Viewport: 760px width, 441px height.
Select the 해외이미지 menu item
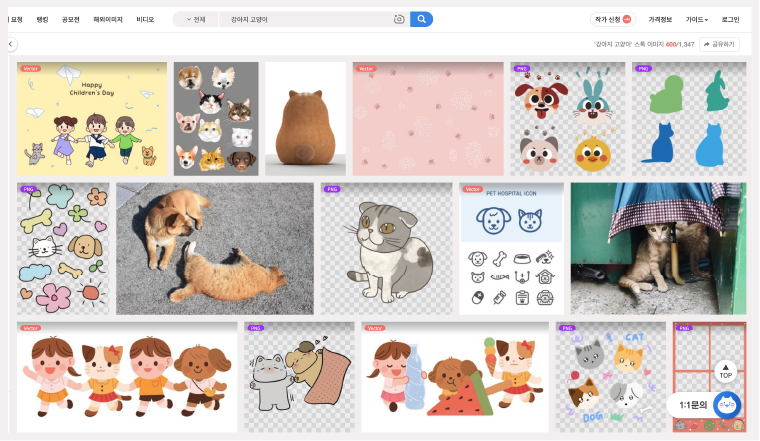pyautogui.click(x=106, y=19)
